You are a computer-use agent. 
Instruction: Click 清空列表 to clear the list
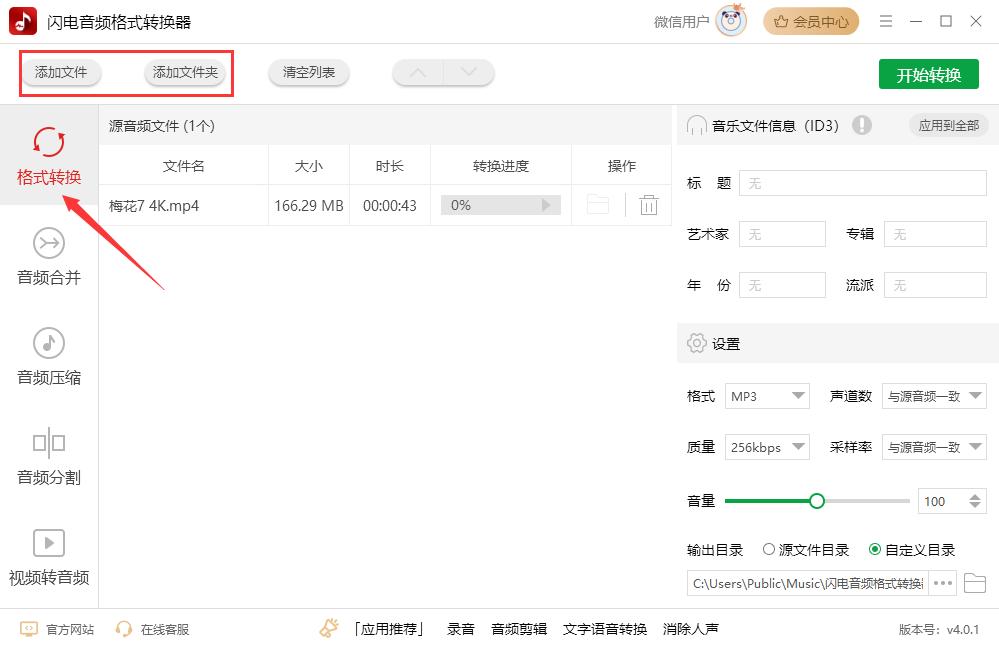click(310, 73)
